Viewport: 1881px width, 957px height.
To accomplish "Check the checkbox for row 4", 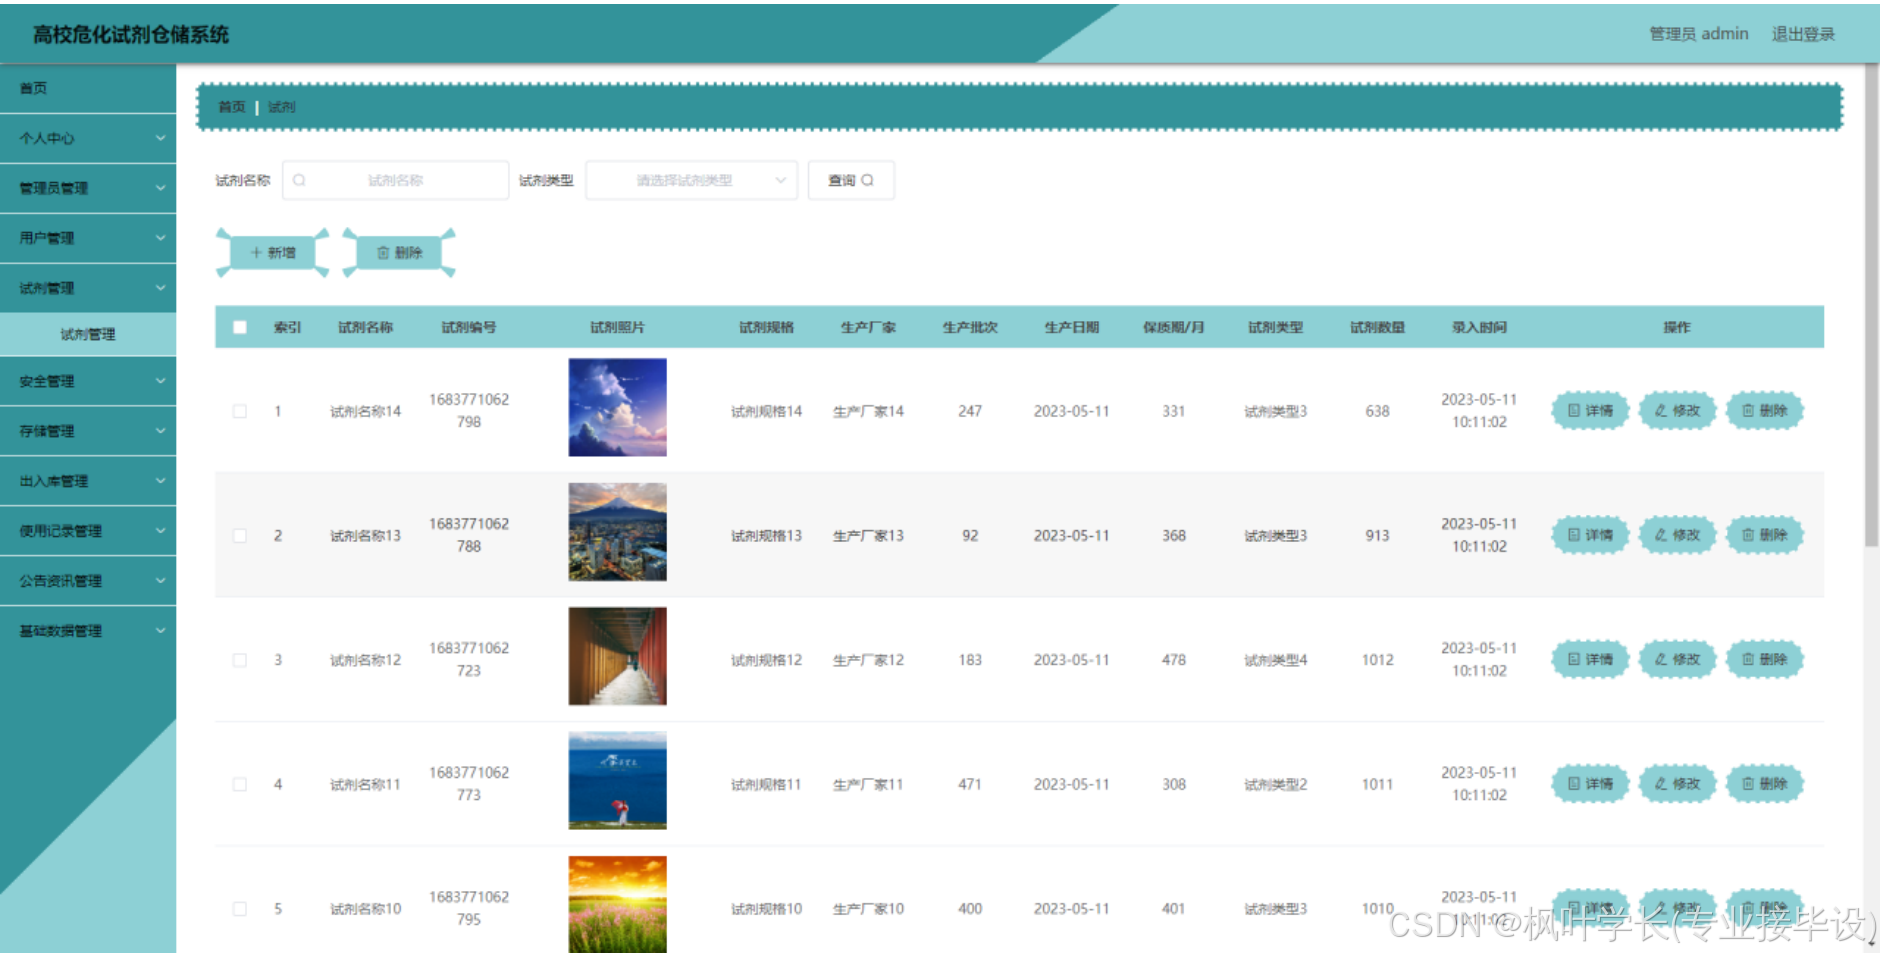I will [240, 784].
